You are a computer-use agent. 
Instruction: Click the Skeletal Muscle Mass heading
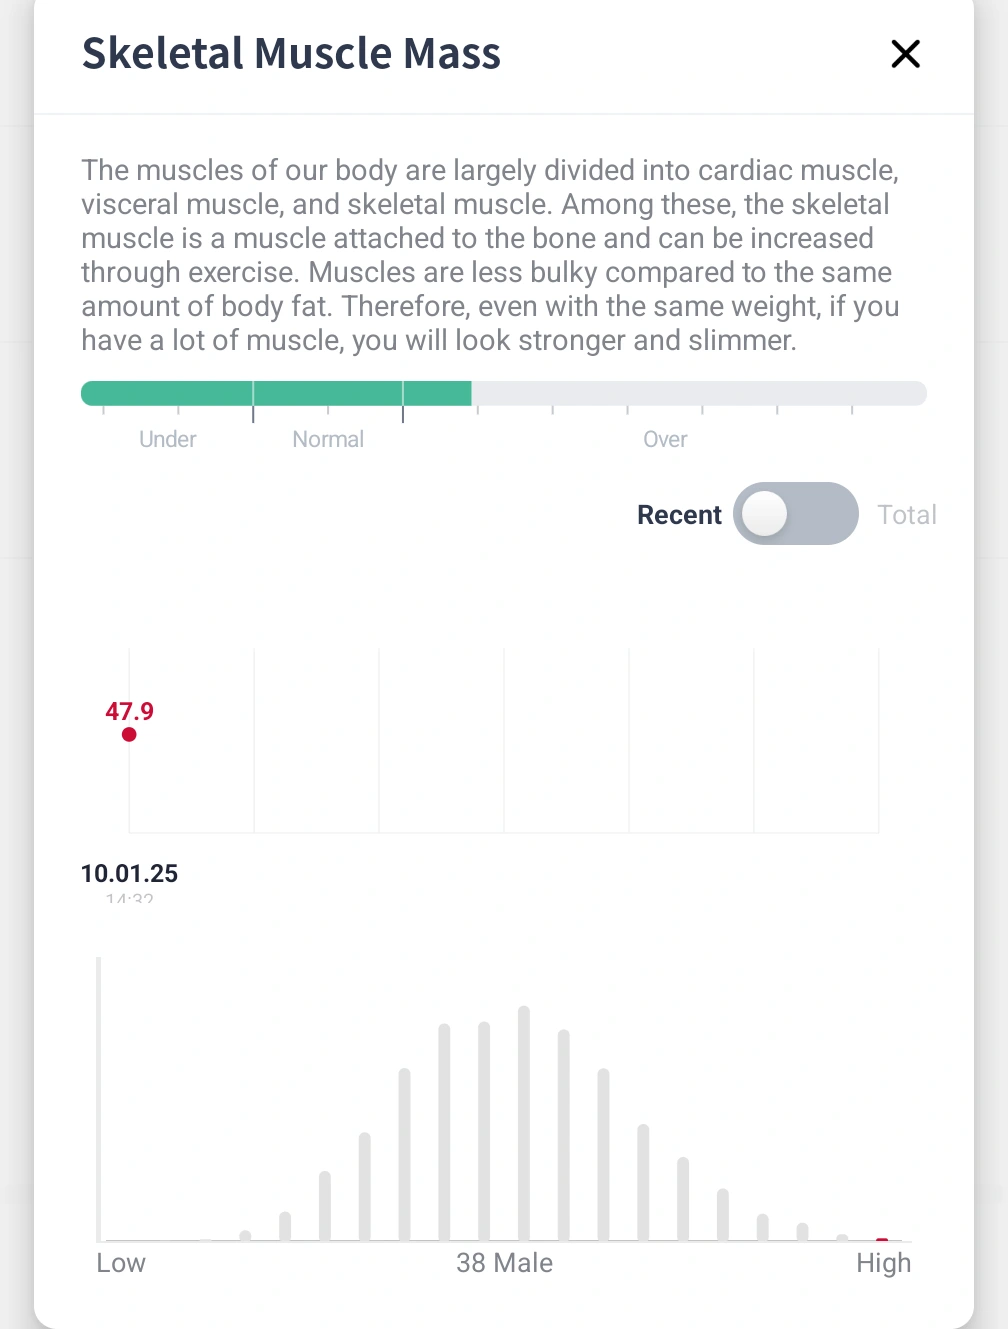click(291, 54)
